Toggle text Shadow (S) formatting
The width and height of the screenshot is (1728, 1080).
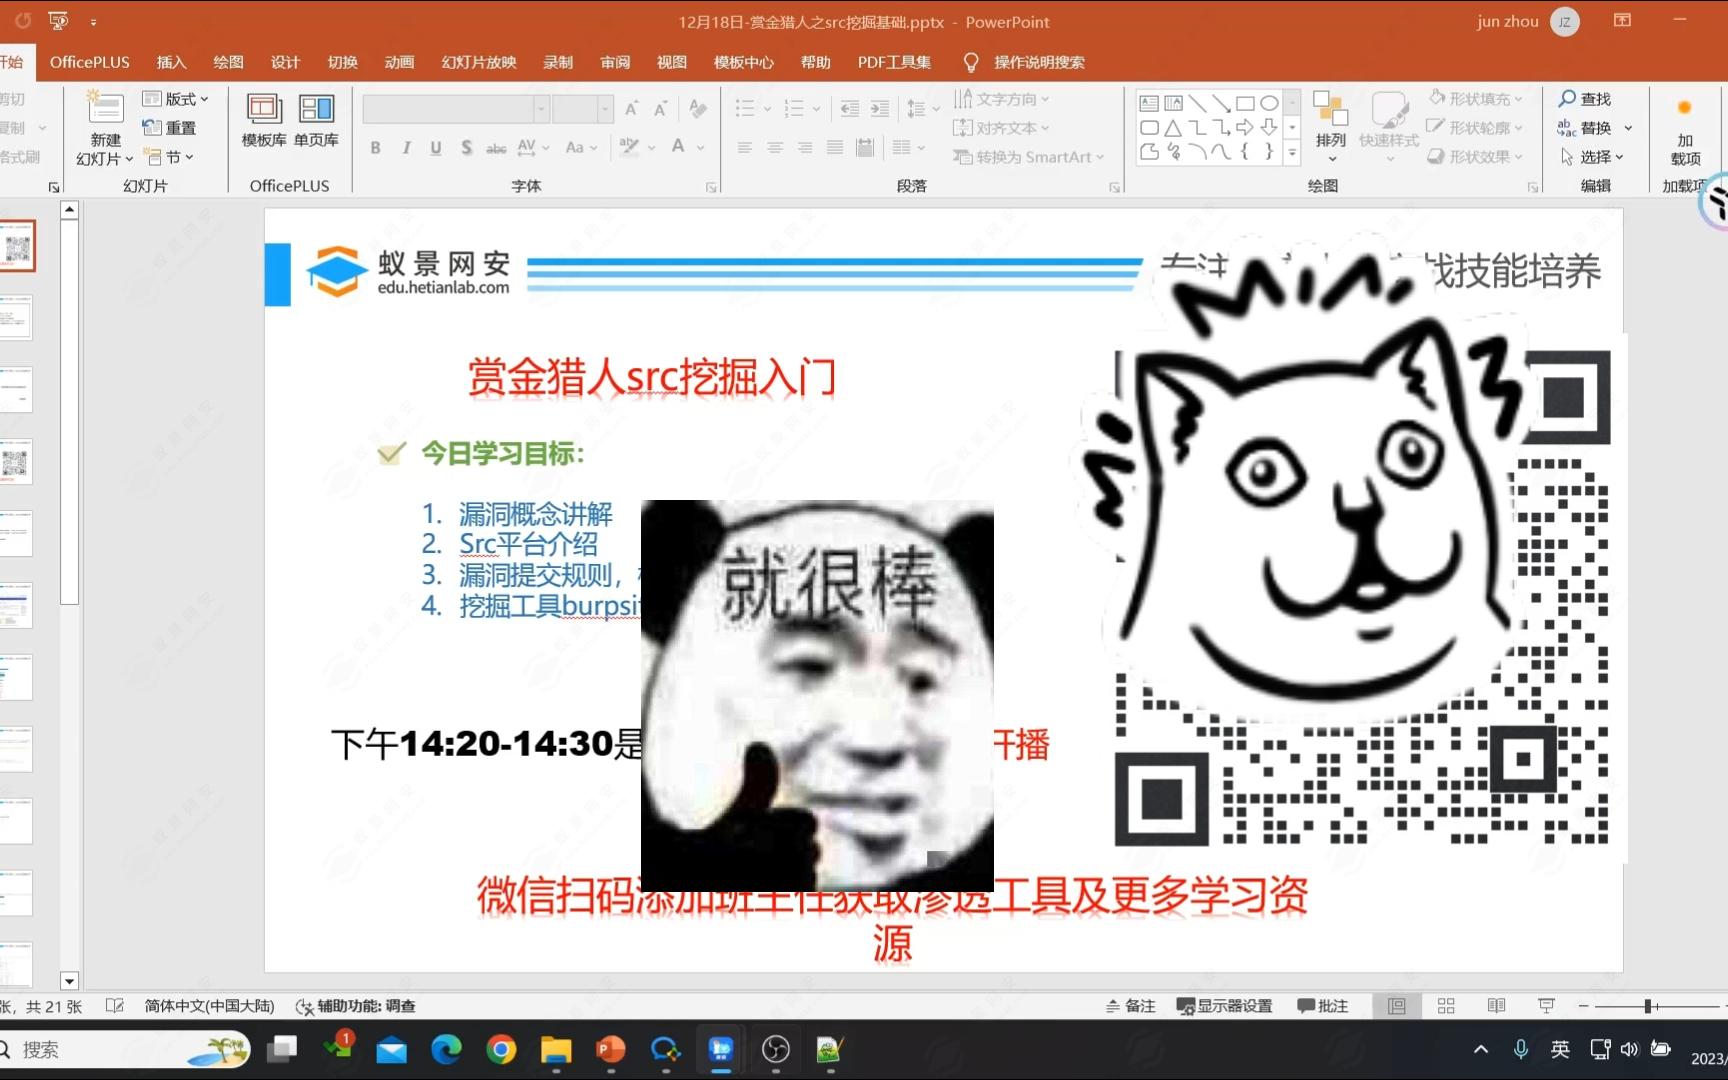click(x=466, y=148)
